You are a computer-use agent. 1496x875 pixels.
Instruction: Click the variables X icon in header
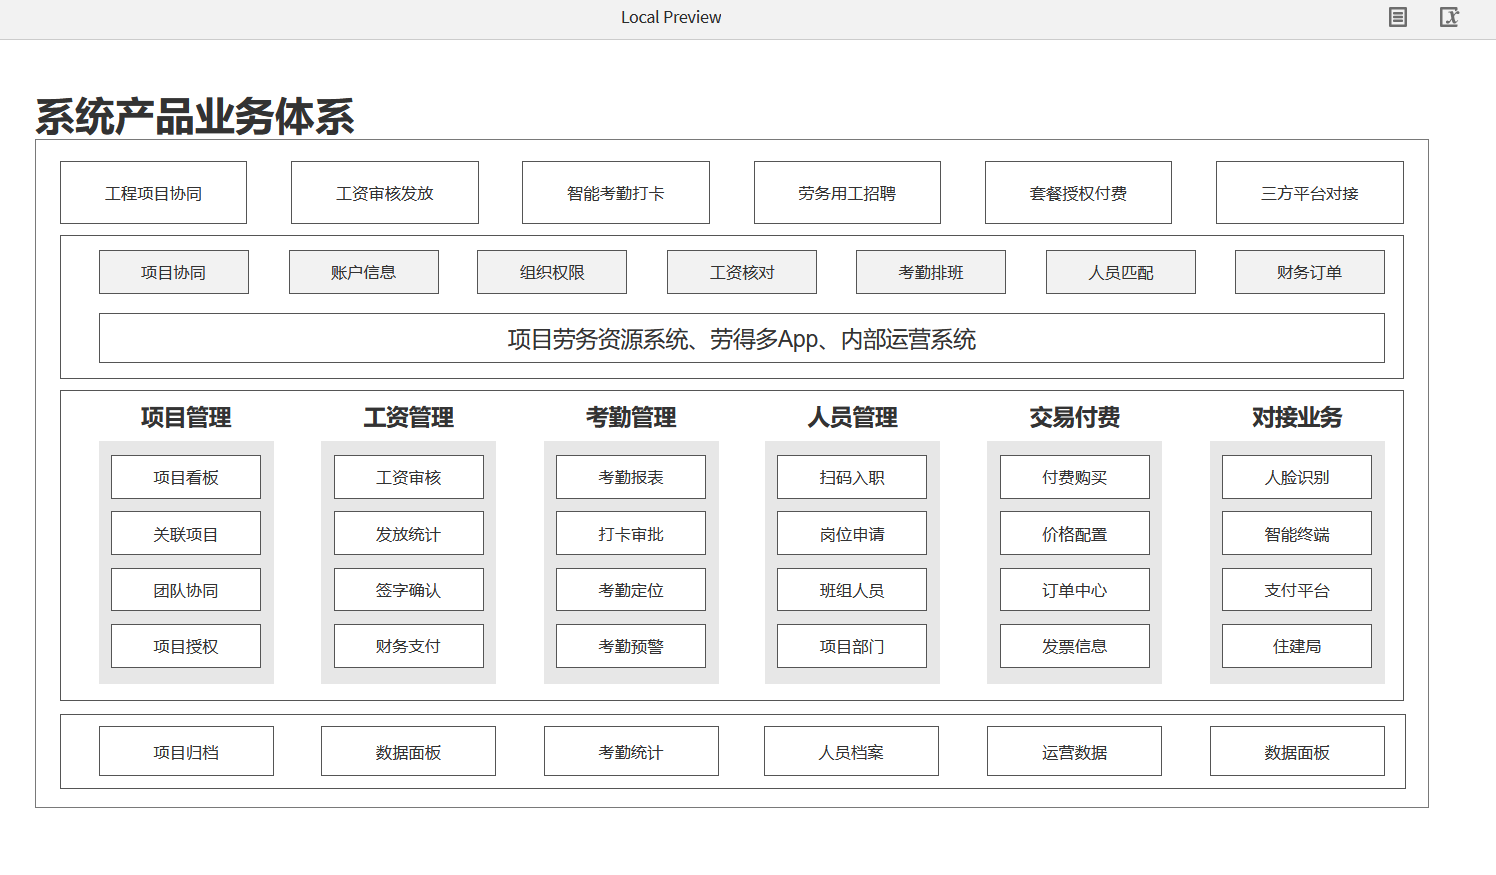pos(1449,17)
